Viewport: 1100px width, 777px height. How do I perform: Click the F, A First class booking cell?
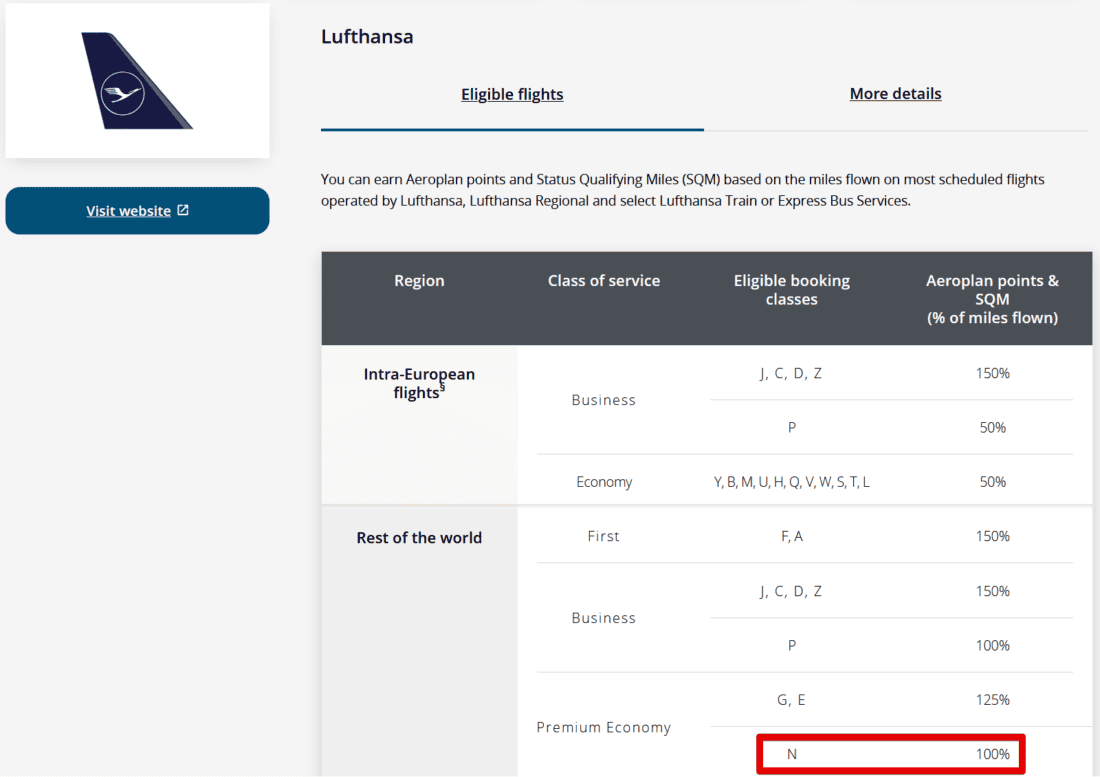pyautogui.click(x=791, y=536)
